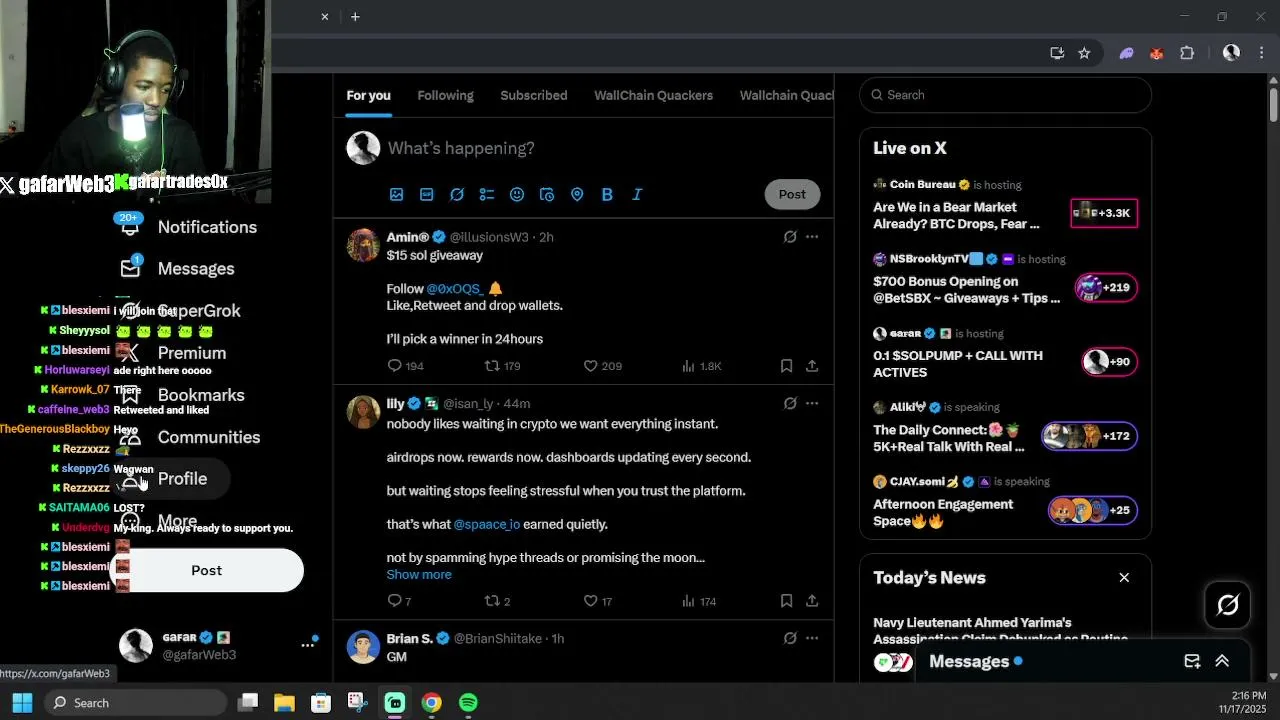1280x720 pixels.
Task: Bookmark lily's post
Action: pyautogui.click(x=786, y=601)
